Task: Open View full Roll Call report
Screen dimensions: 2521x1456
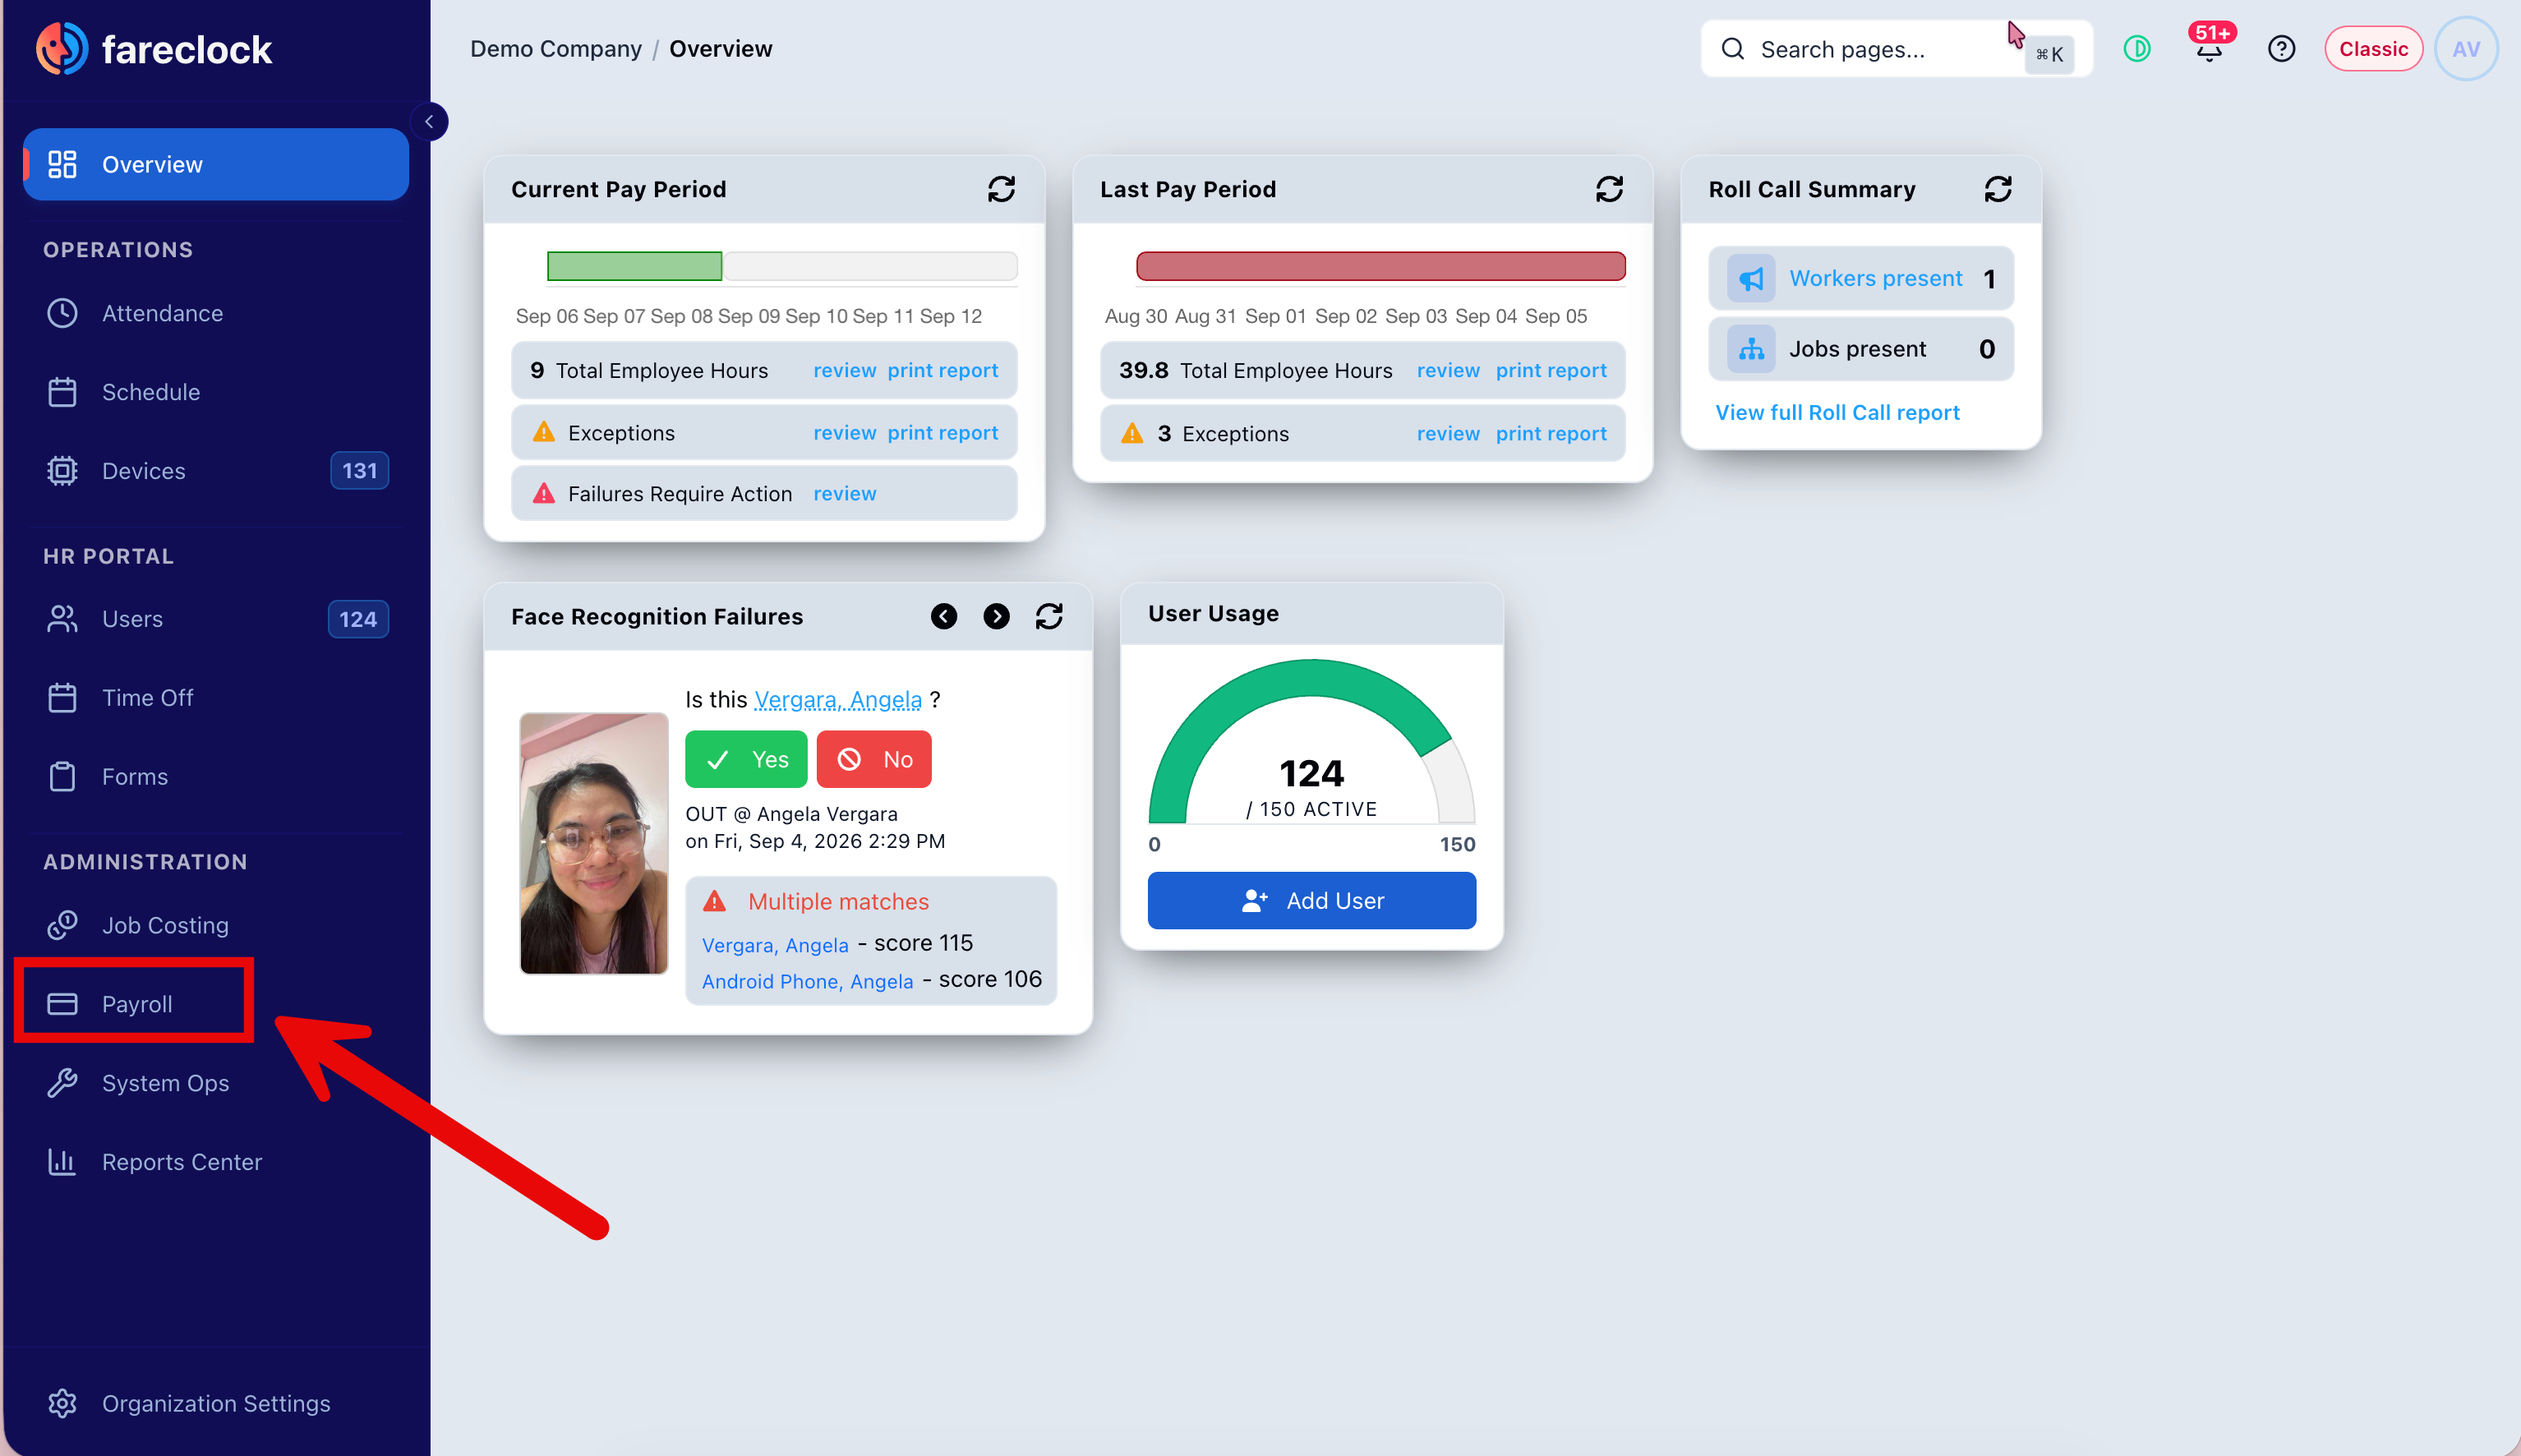Action: (x=1837, y=412)
